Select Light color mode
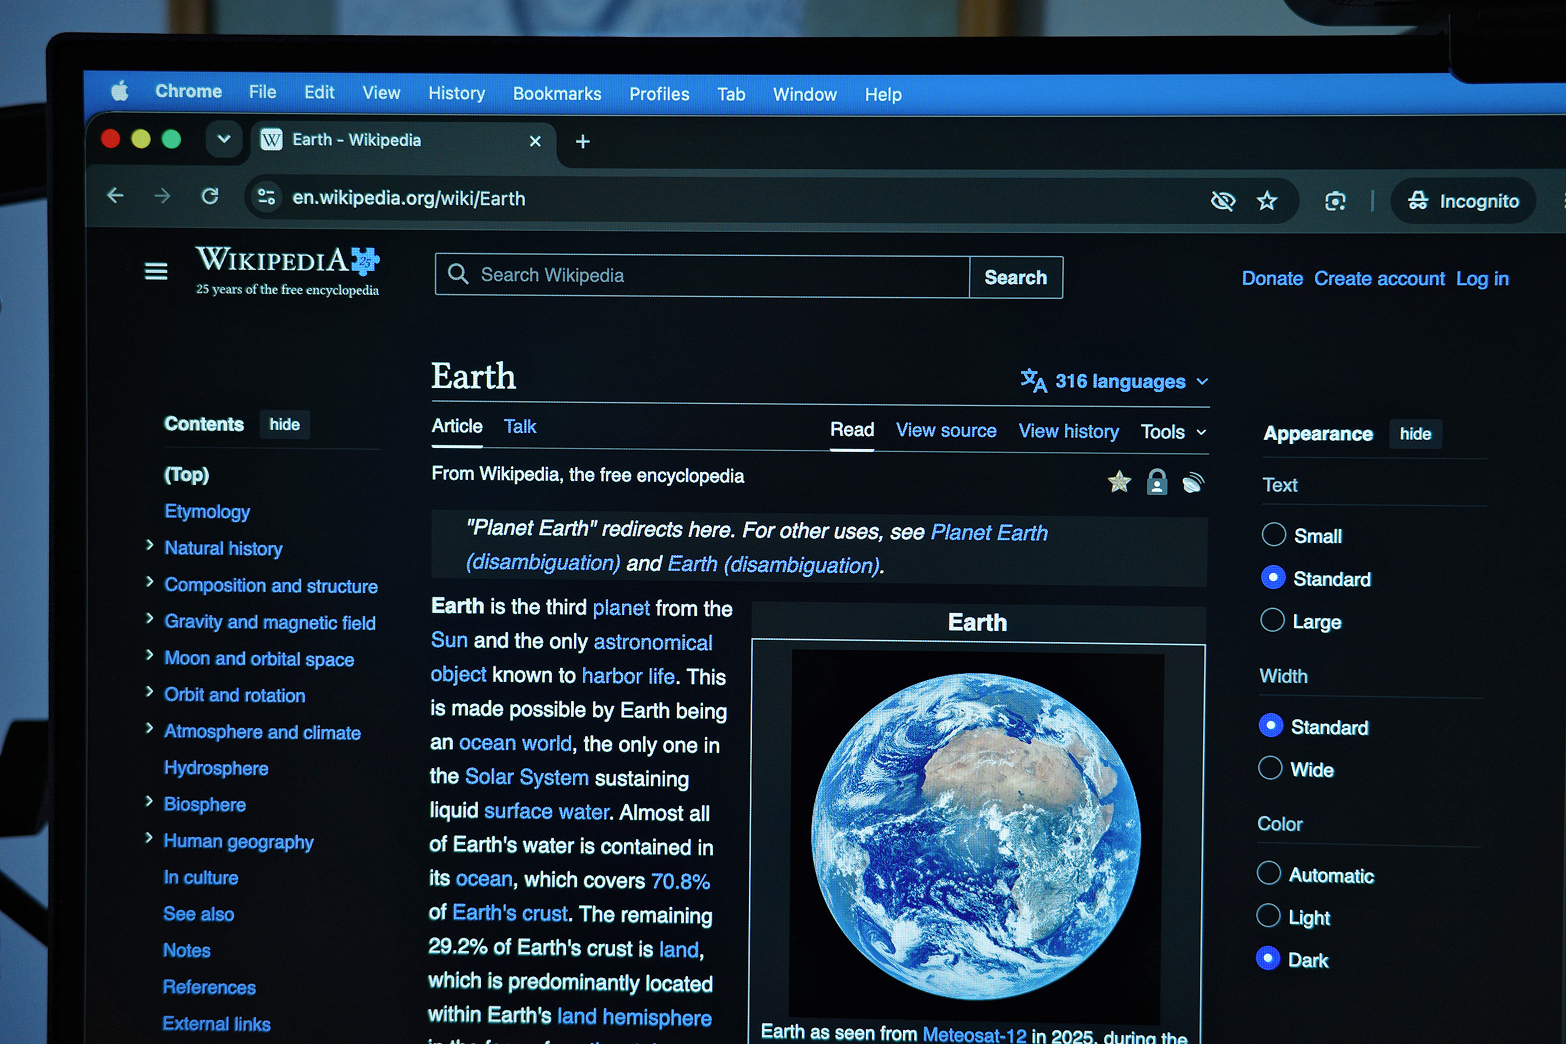Image resolution: width=1566 pixels, height=1044 pixels. (1268, 915)
